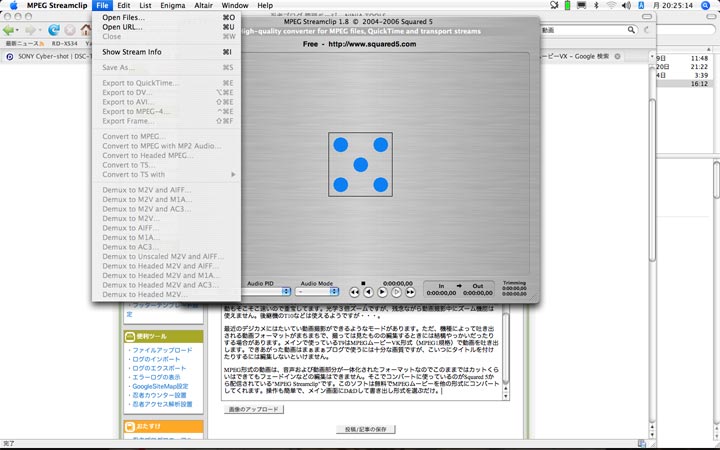Viewport: 720px width, 450px height.
Task: Open the Edit menu
Action: click(124, 6)
